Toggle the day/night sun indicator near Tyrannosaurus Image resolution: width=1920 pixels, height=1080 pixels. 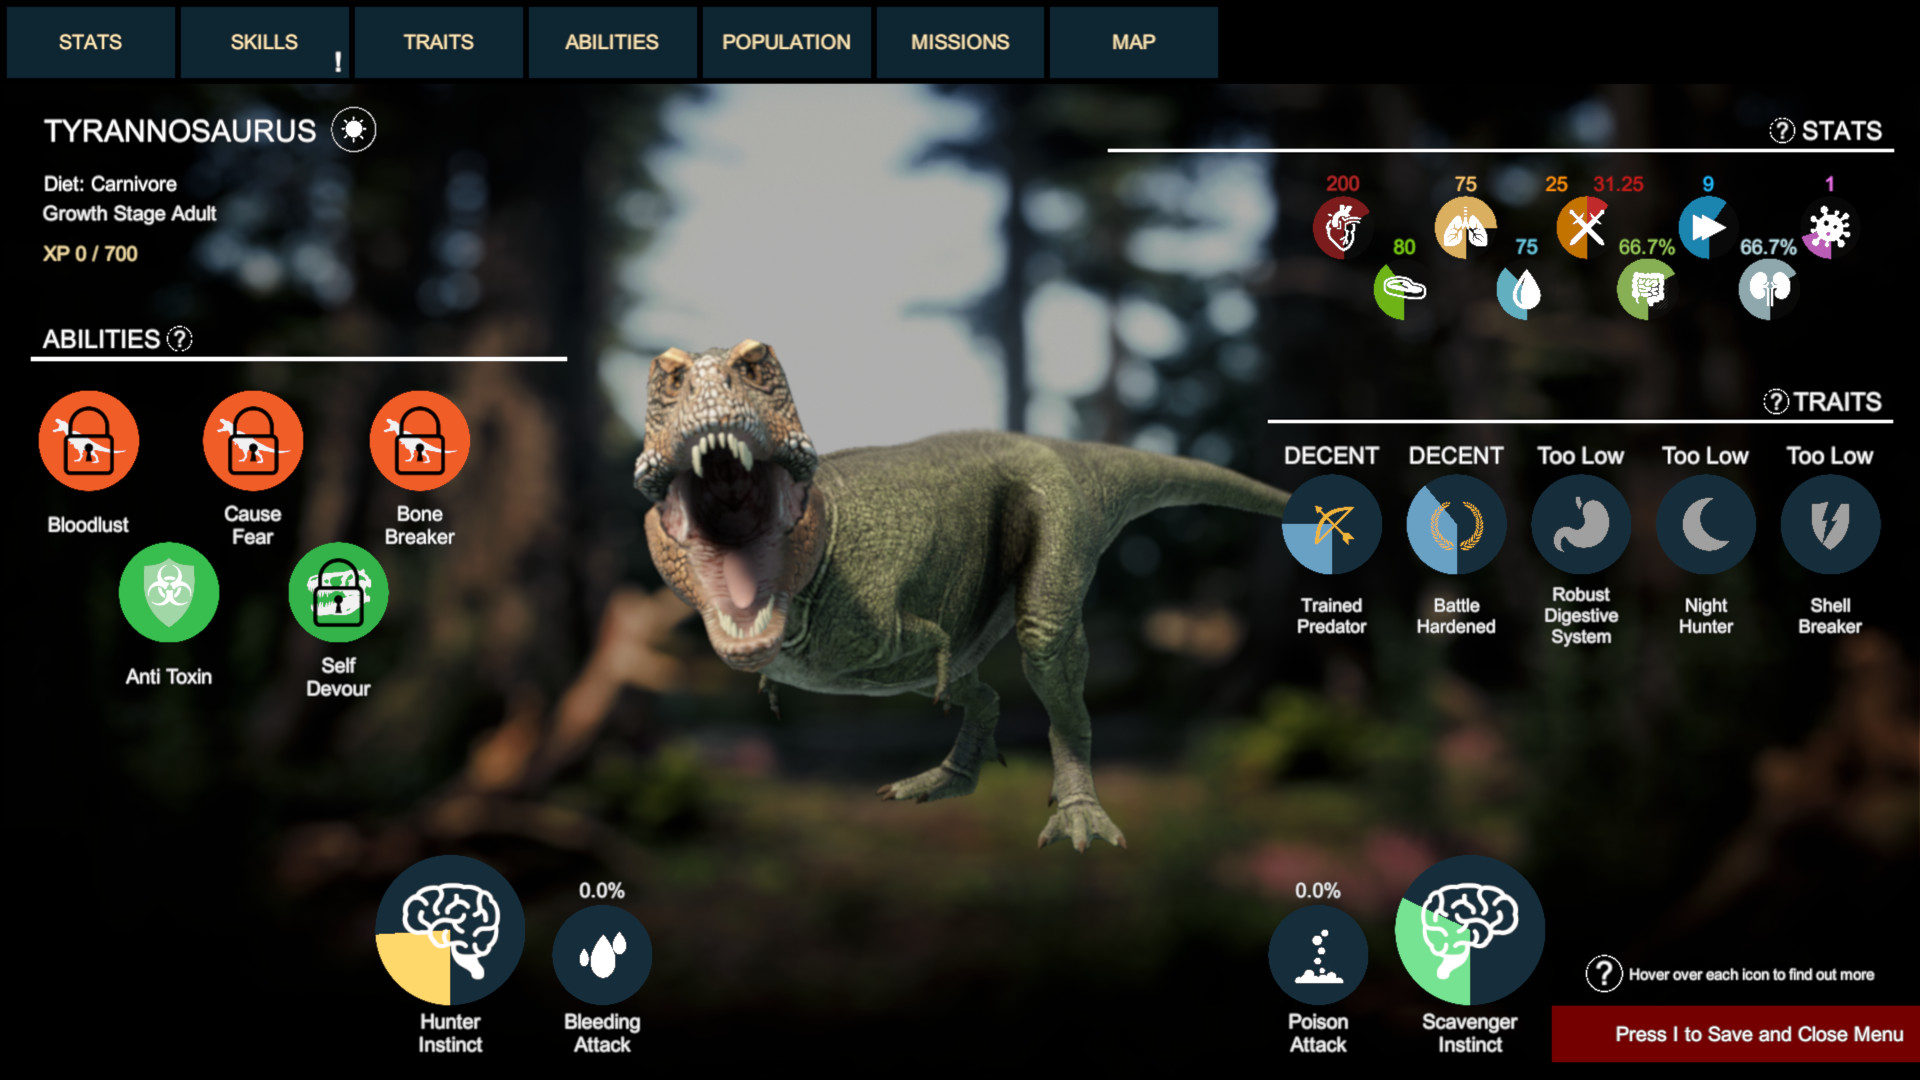[x=355, y=130]
